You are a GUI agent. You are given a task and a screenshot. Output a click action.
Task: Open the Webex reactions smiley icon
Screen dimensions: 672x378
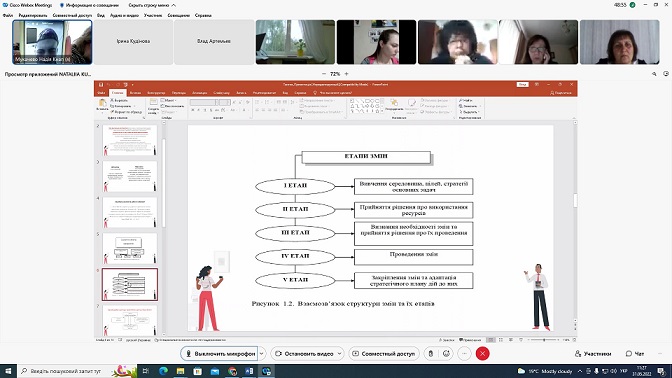pyautogui.click(x=447, y=354)
